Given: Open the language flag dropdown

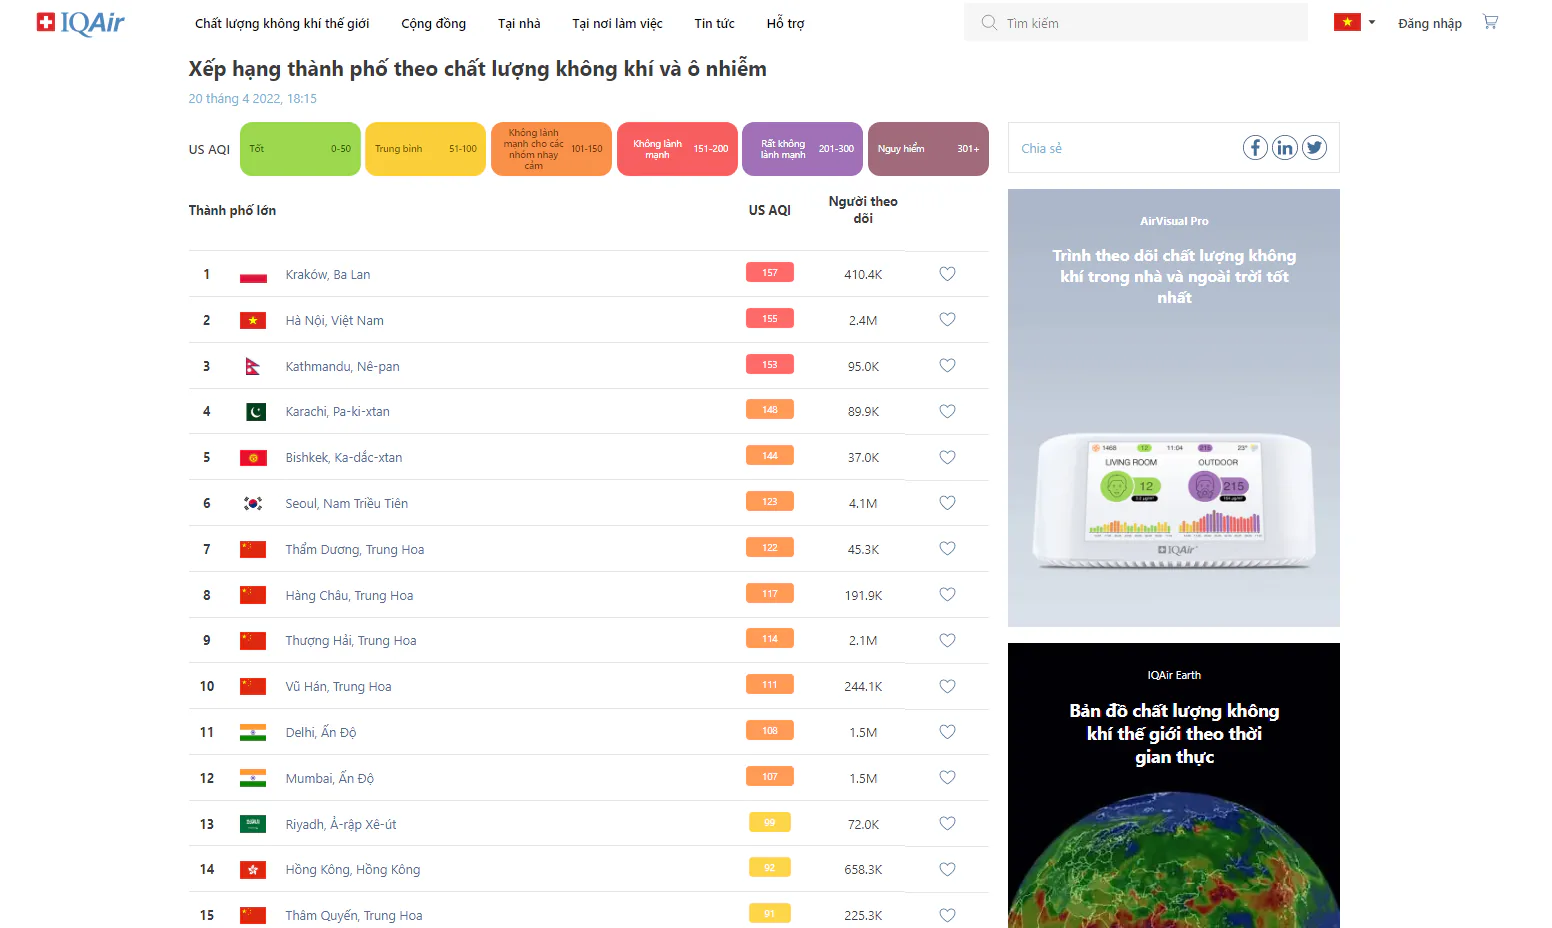Looking at the screenshot, I should coord(1355,22).
